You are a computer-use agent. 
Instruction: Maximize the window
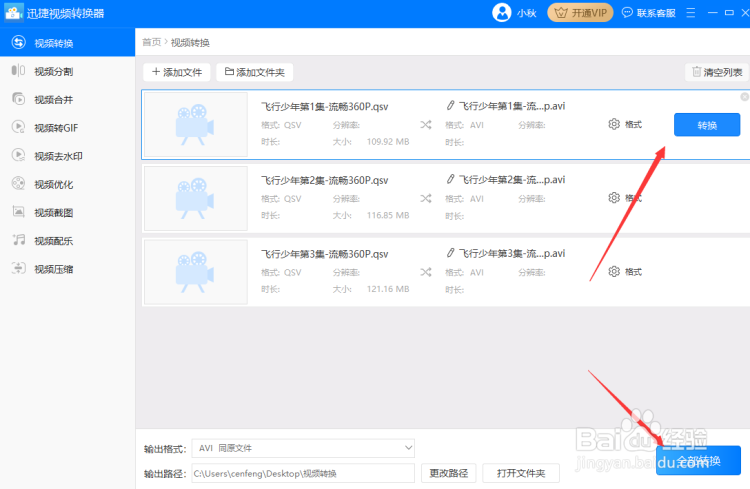click(729, 12)
